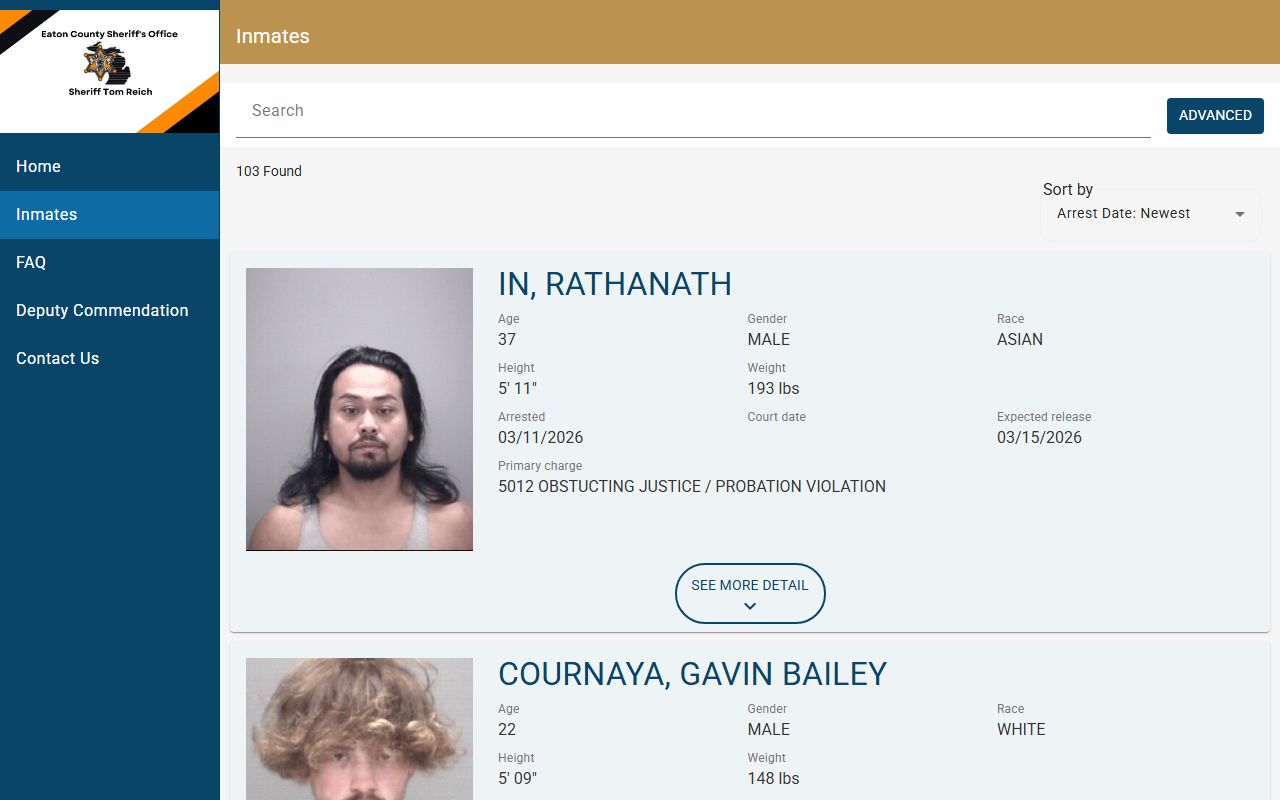
Task: Open the FAQ page
Action: tap(109, 263)
